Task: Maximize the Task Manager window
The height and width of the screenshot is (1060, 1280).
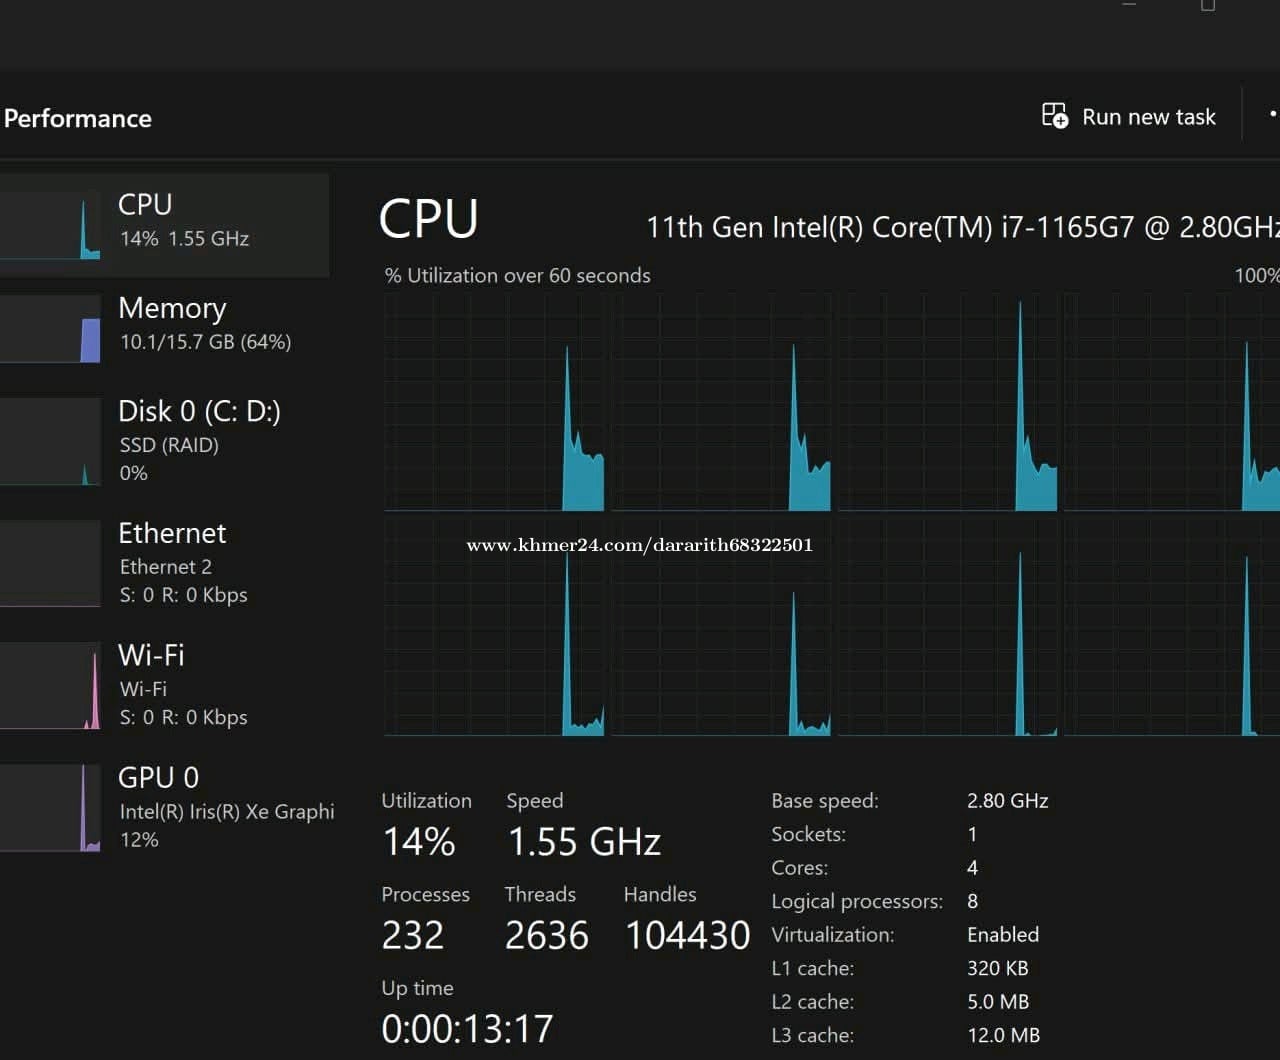Action: pos(1208,6)
